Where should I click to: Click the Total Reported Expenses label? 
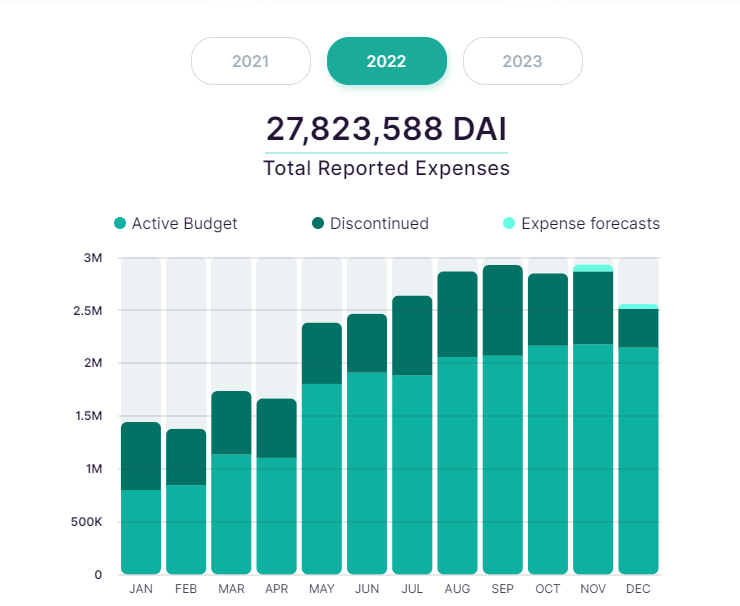coord(386,168)
